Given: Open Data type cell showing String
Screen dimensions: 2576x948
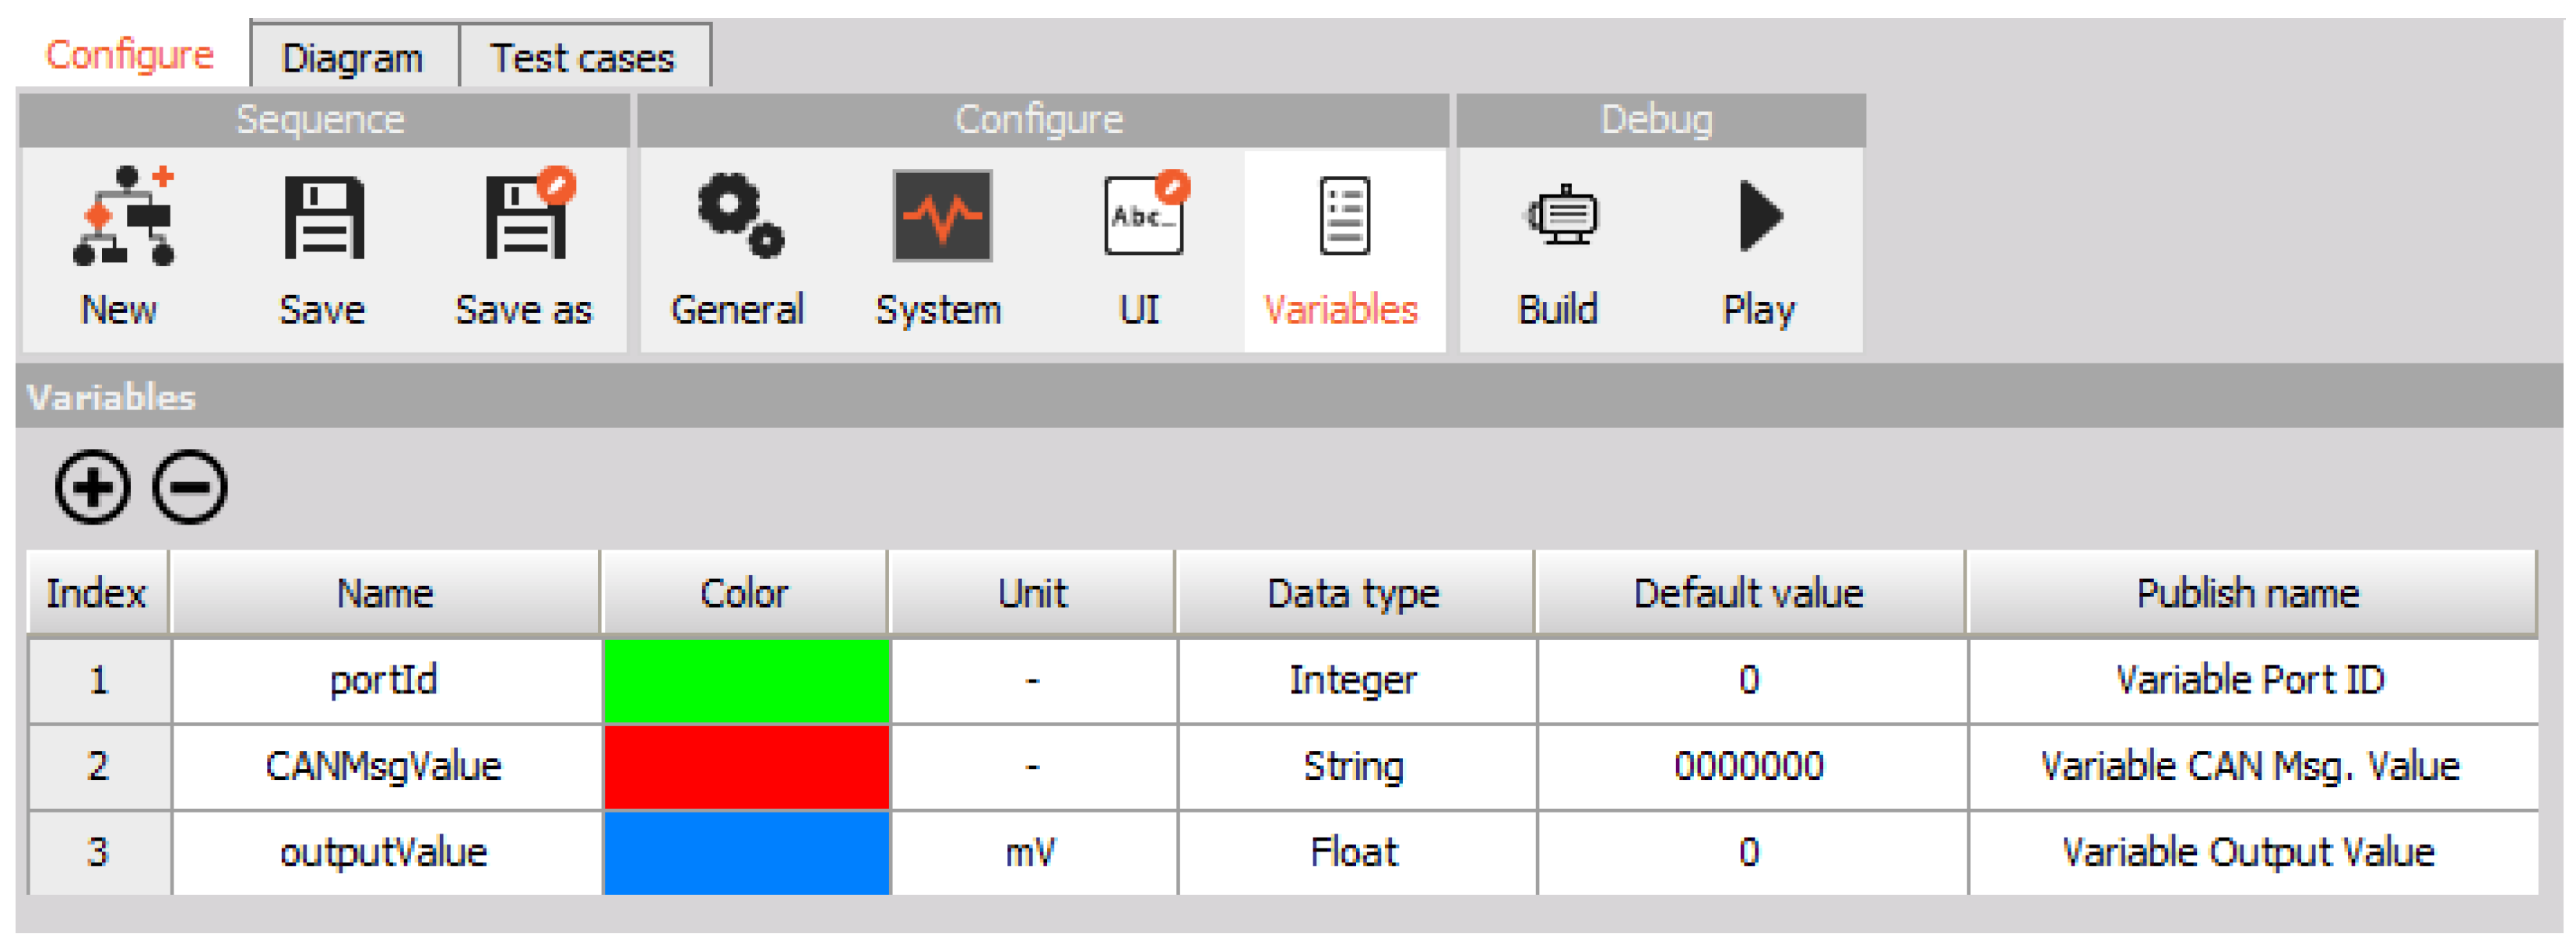Looking at the screenshot, I should pos(1354,766).
